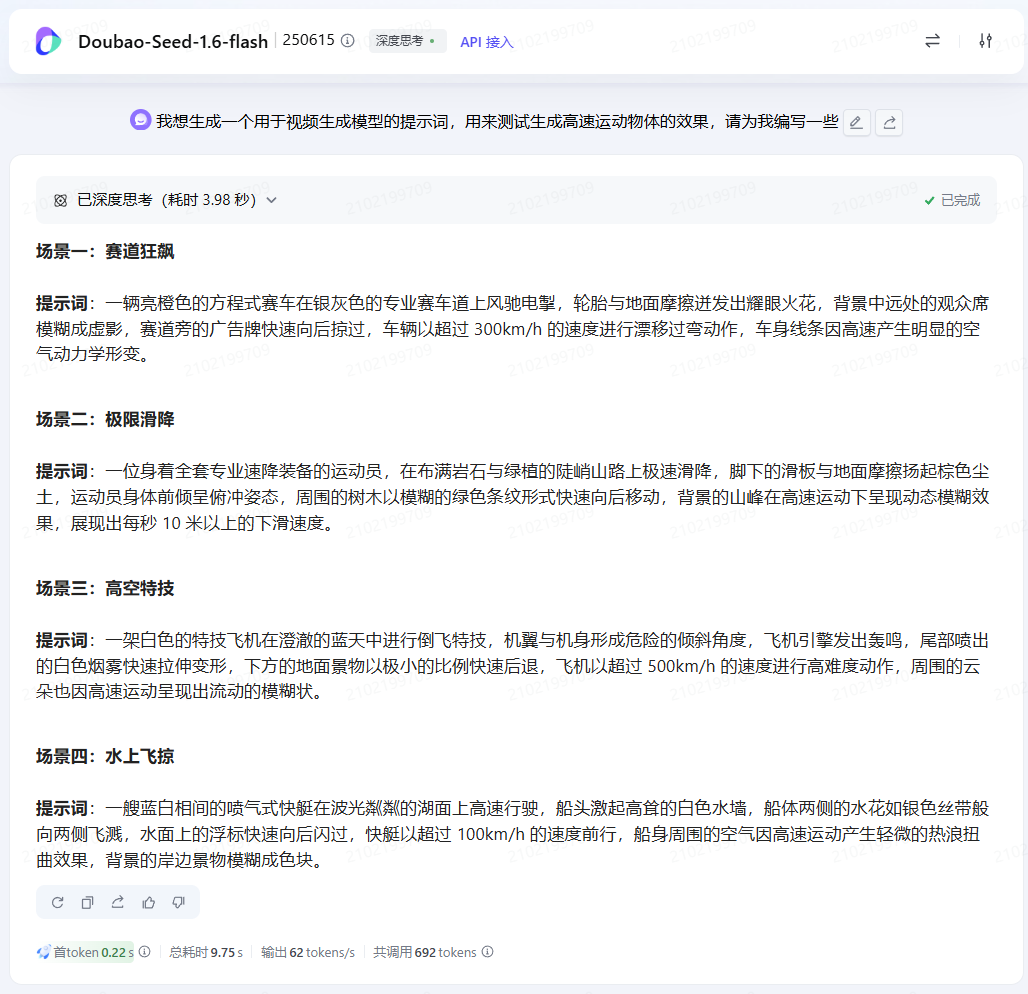Open info icon next to 首token latency
1028x994 pixels.
(145, 951)
